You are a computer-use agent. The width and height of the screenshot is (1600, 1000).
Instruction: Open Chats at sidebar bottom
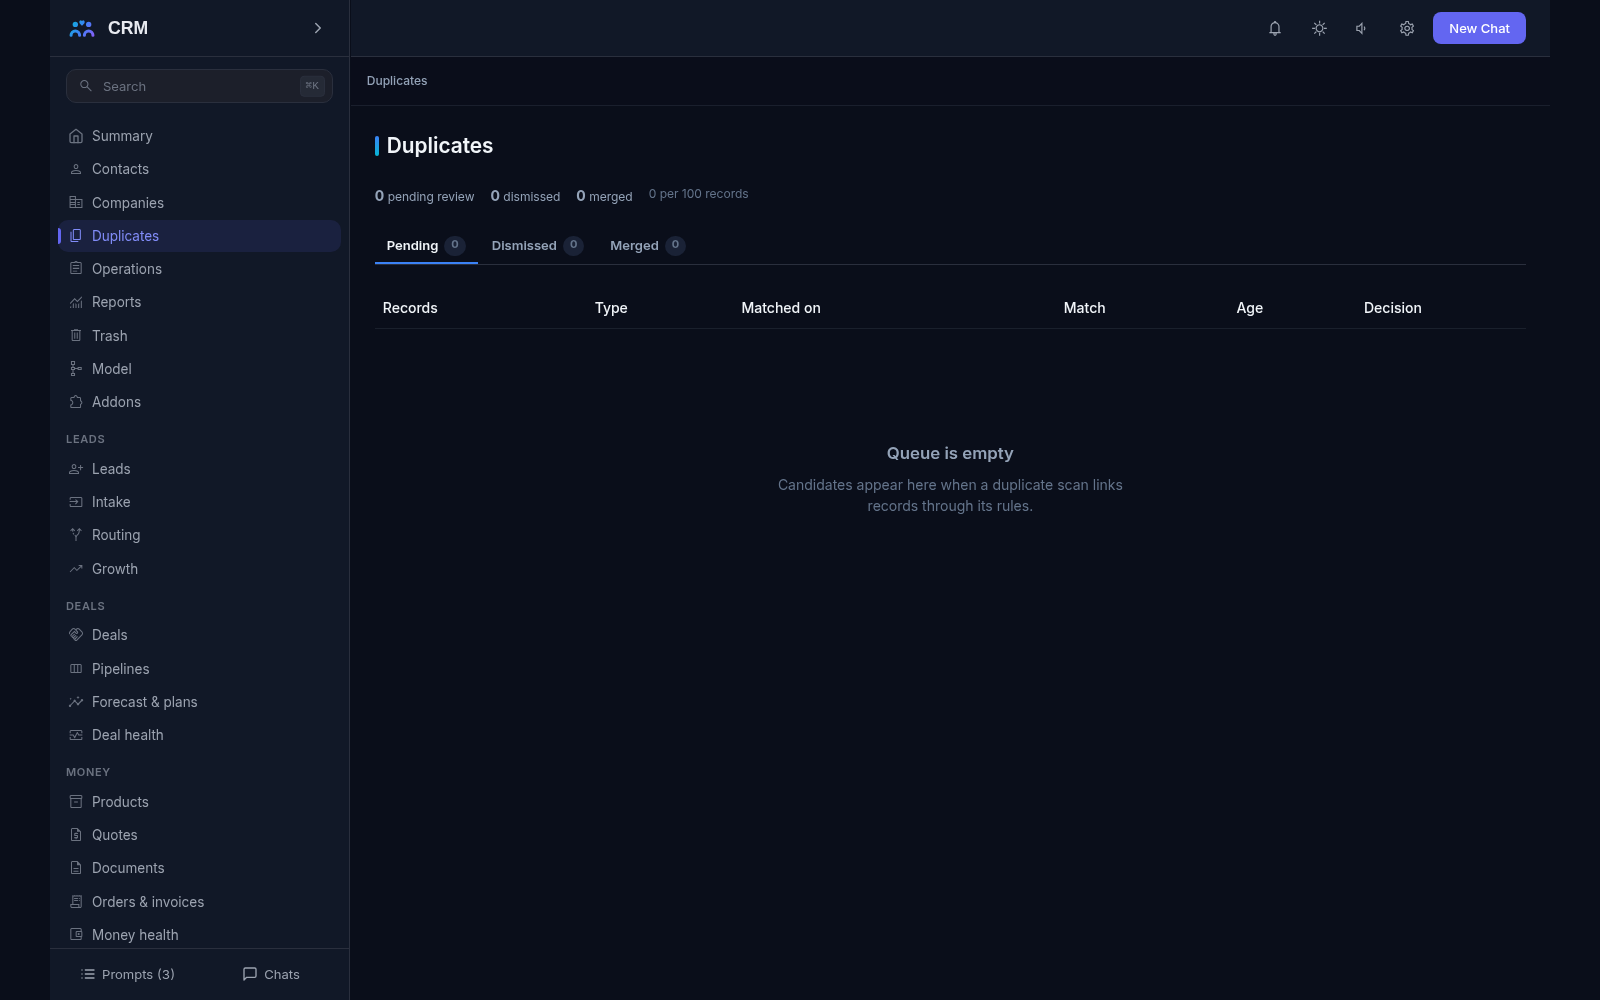271,974
